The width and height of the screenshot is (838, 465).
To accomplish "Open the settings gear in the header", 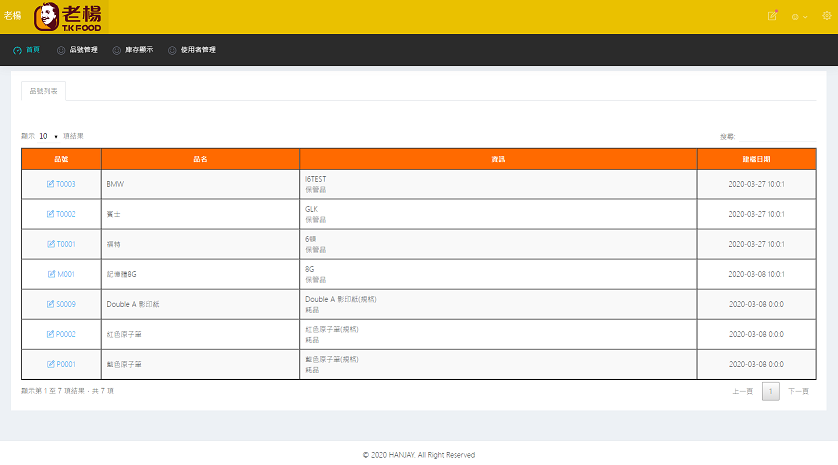I will (826, 16).
